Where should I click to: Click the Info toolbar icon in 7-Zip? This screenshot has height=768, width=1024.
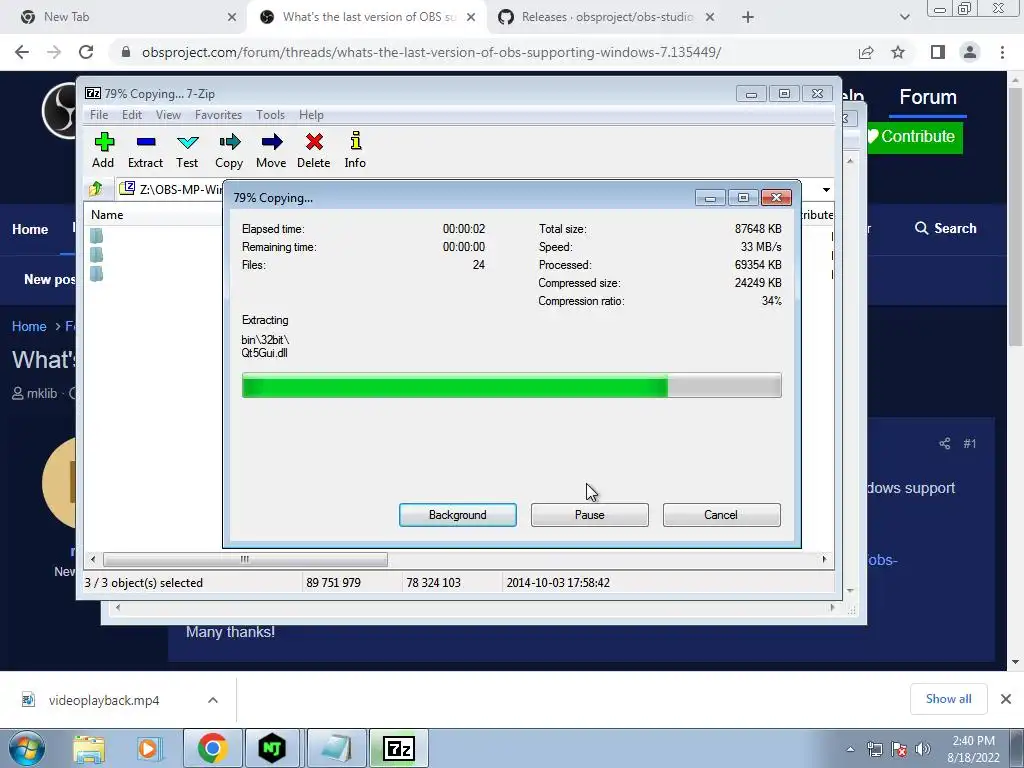[x=355, y=150]
